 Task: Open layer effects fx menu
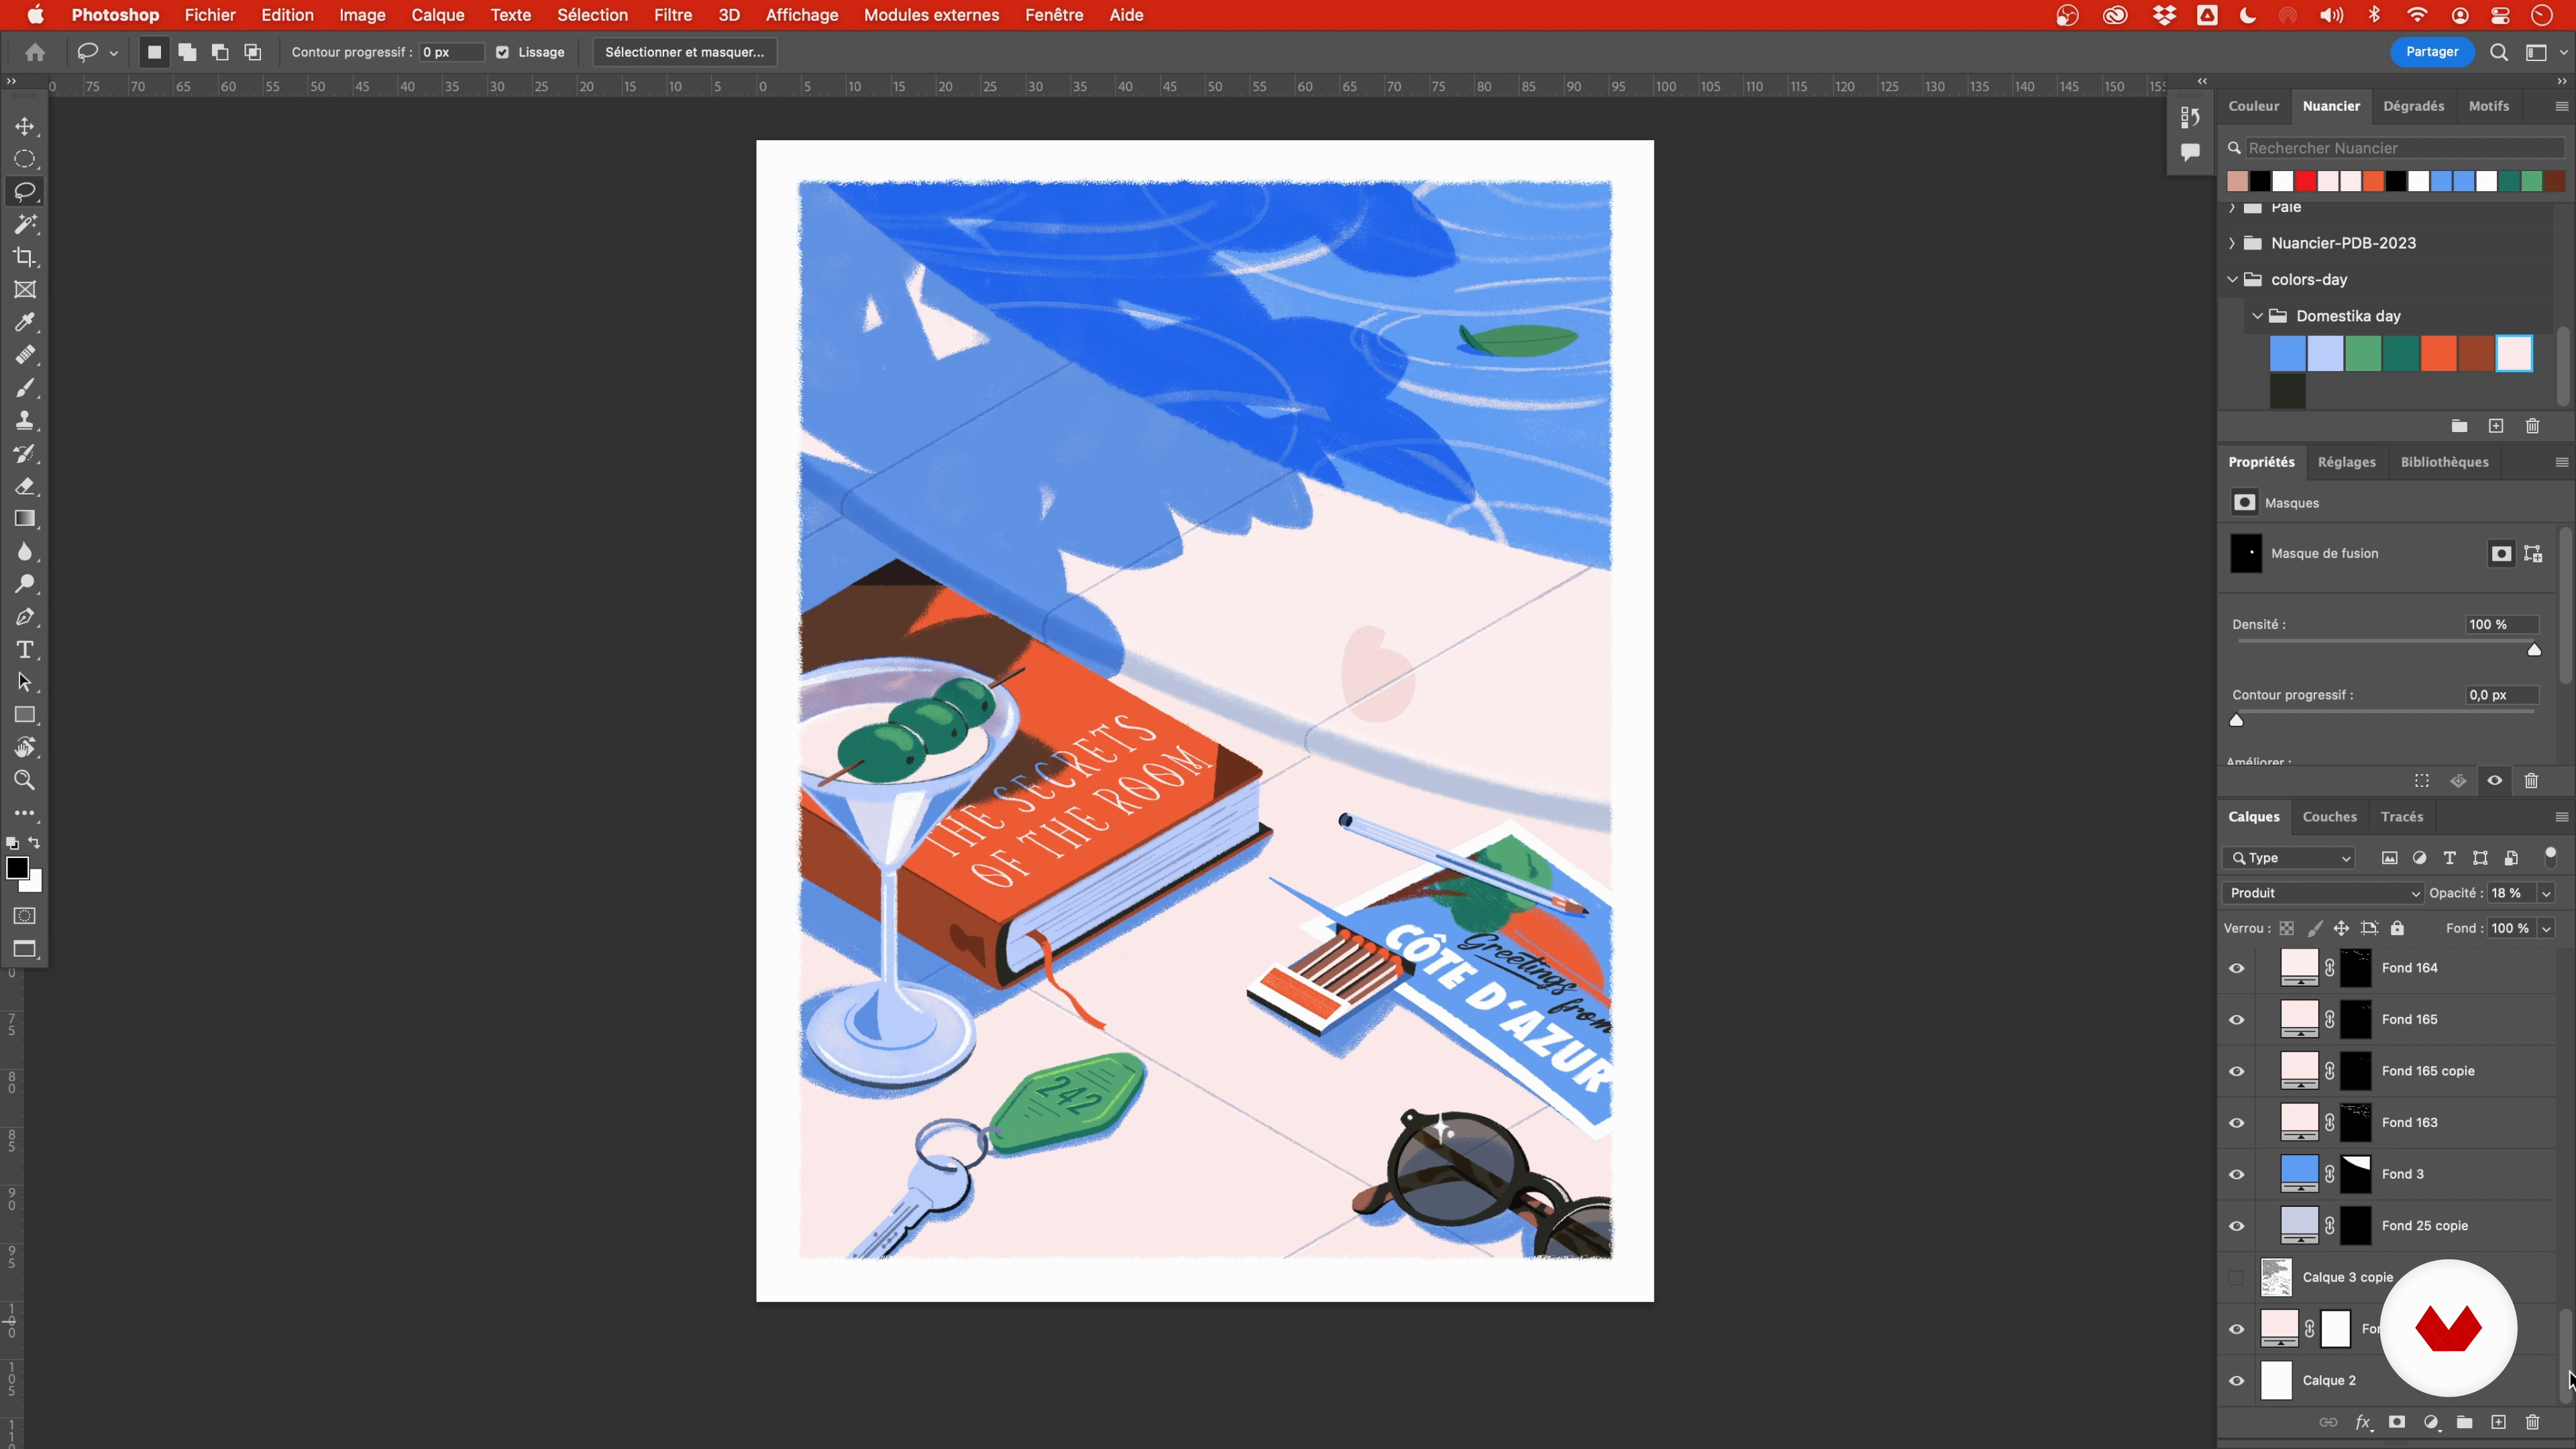[x=2363, y=1422]
